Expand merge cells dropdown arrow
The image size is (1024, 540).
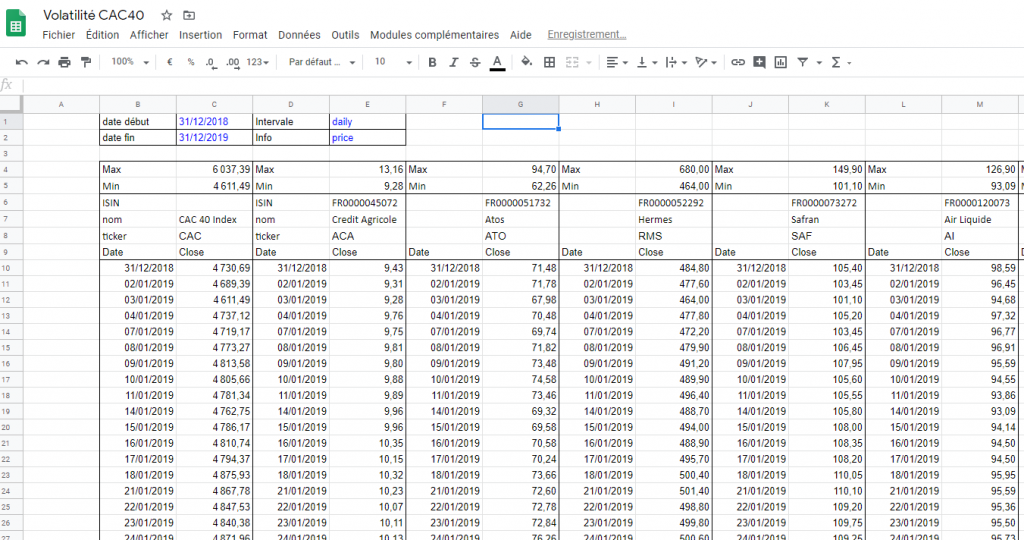pyautogui.click(x=588, y=63)
